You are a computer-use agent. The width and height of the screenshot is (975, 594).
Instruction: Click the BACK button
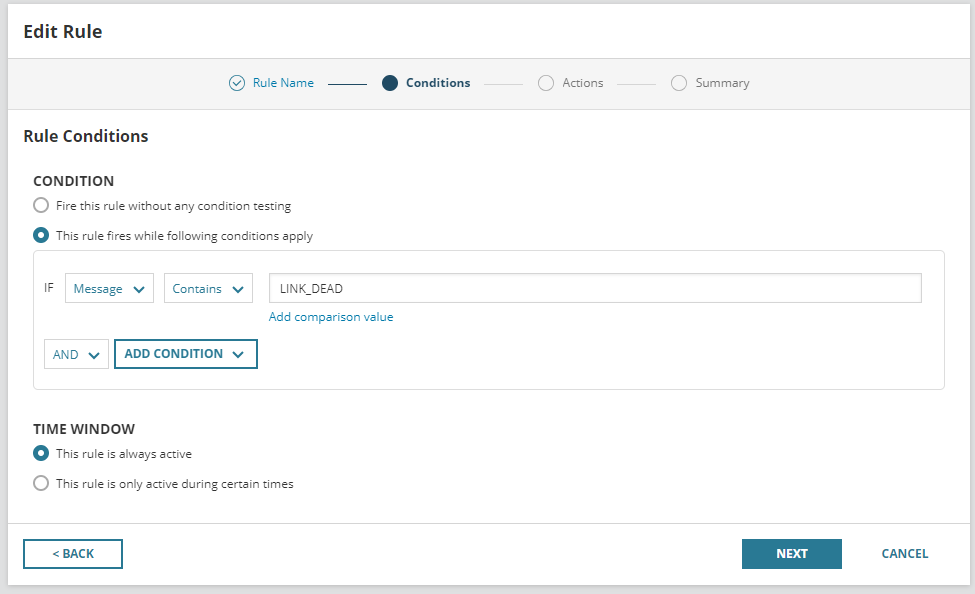(73, 554)
